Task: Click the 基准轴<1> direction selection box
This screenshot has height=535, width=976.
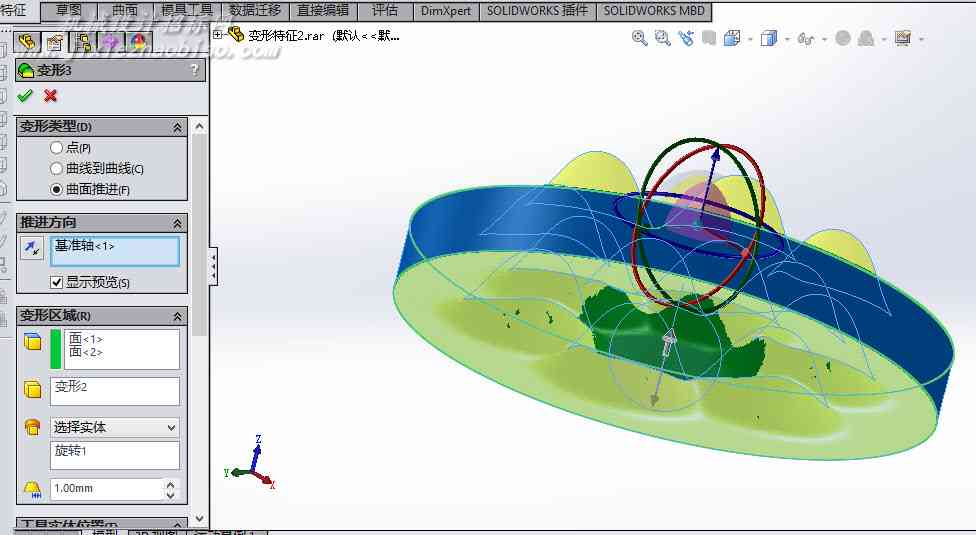Action: click(x=115, y=251)
